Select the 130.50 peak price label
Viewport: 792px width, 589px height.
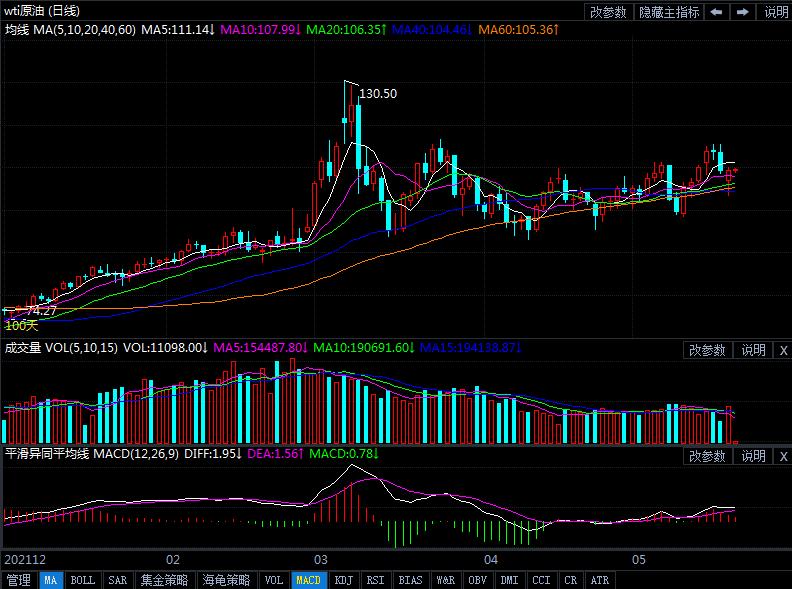(x=378, y=94)
